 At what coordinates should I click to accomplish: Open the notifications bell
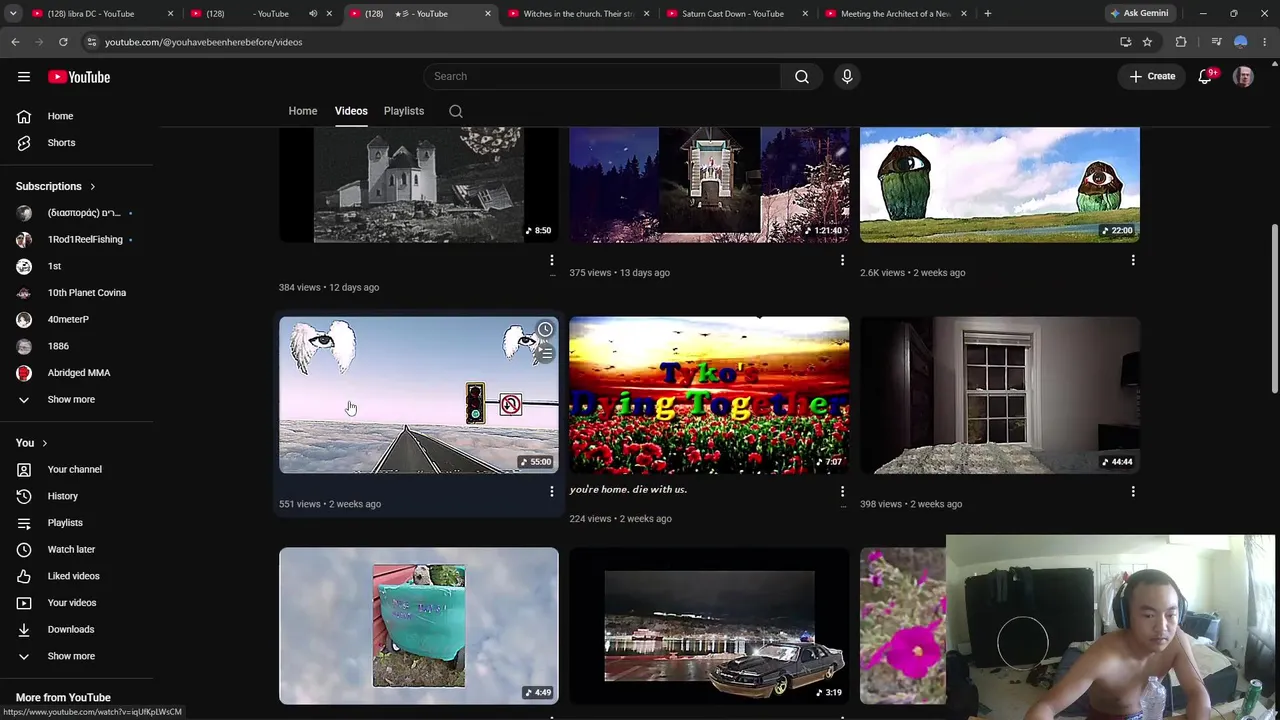1206,76
